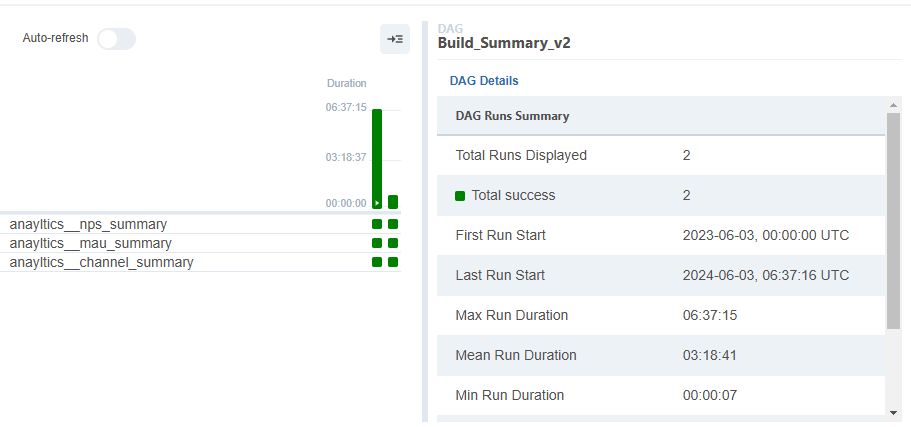Open second run status square for nps_summary

(x=393, y=224)
